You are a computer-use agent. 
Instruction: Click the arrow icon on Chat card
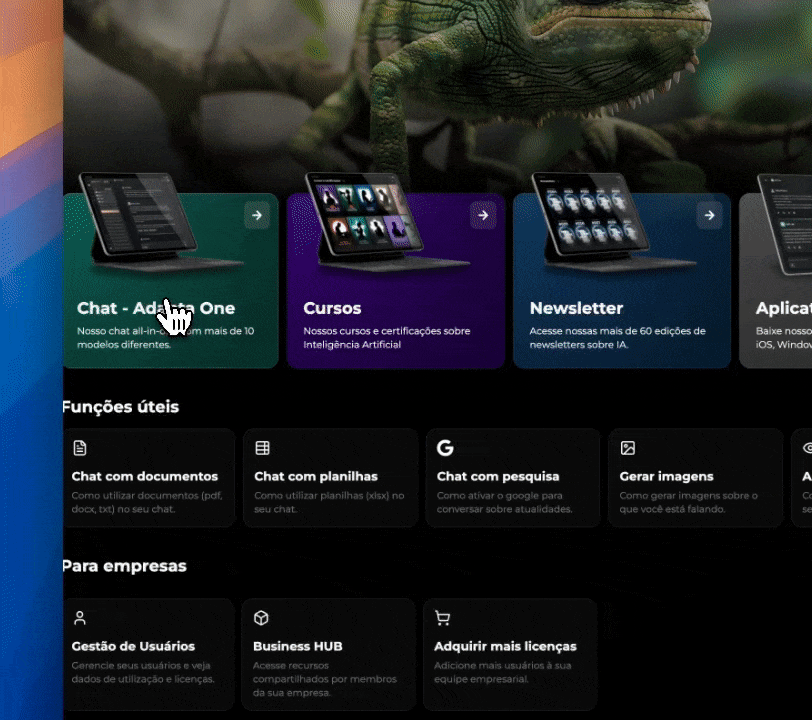[257, 215]
